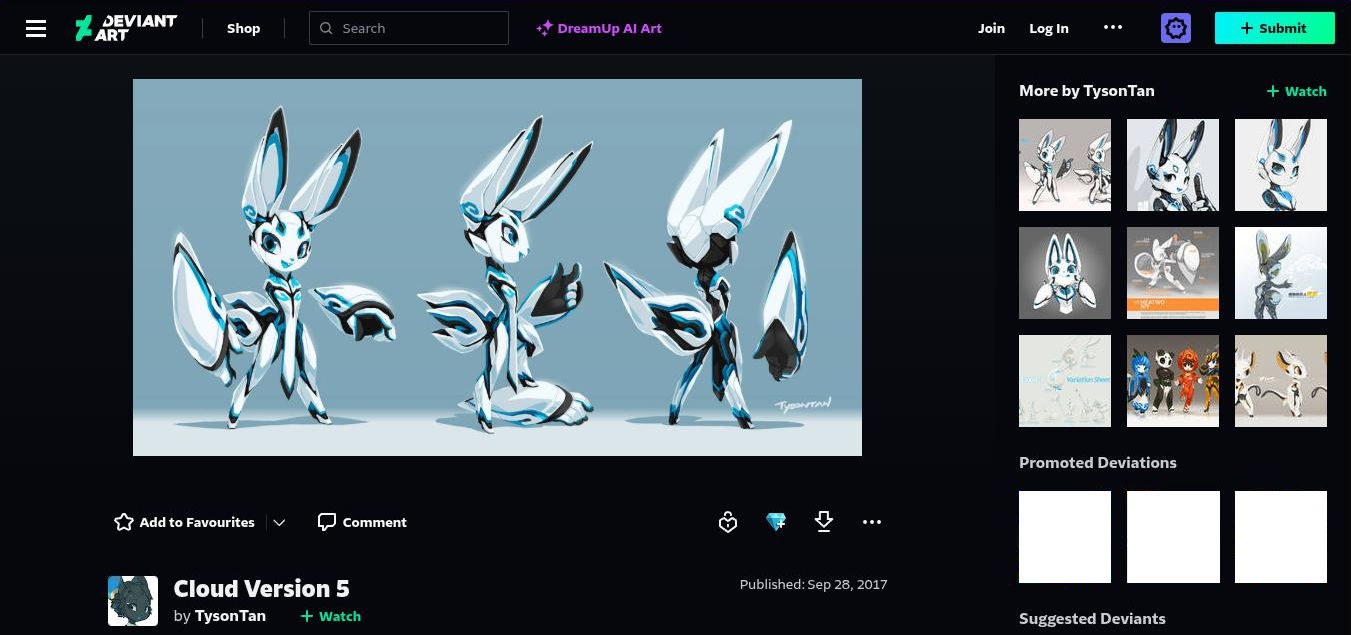The width and height of the screenshot is (1351, 635).
Task: Click the green Submit button
Action: pos(1274,28)
